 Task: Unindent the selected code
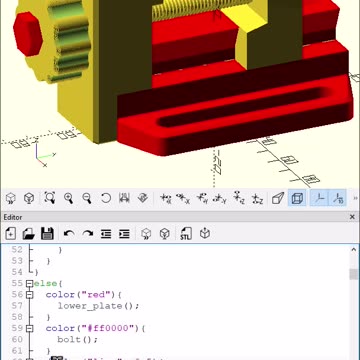[x=106, y=234]
